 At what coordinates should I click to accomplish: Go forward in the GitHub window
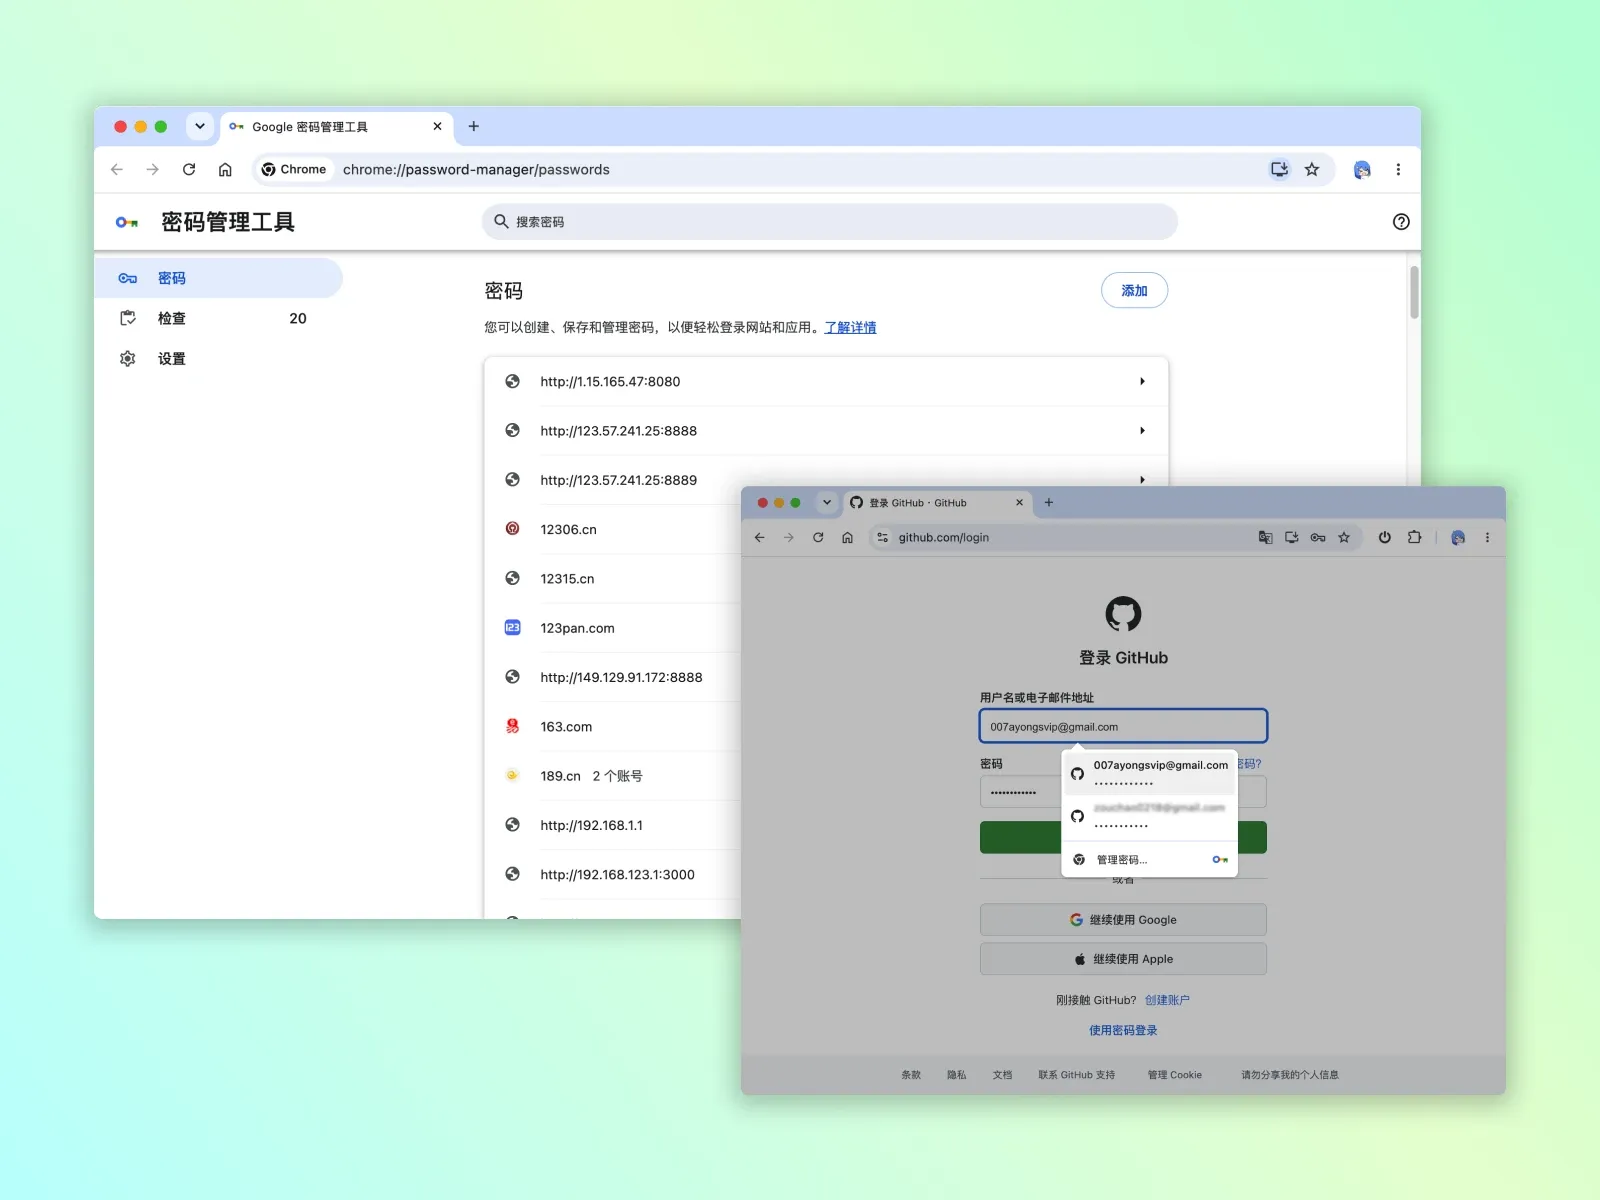(789, 537)
